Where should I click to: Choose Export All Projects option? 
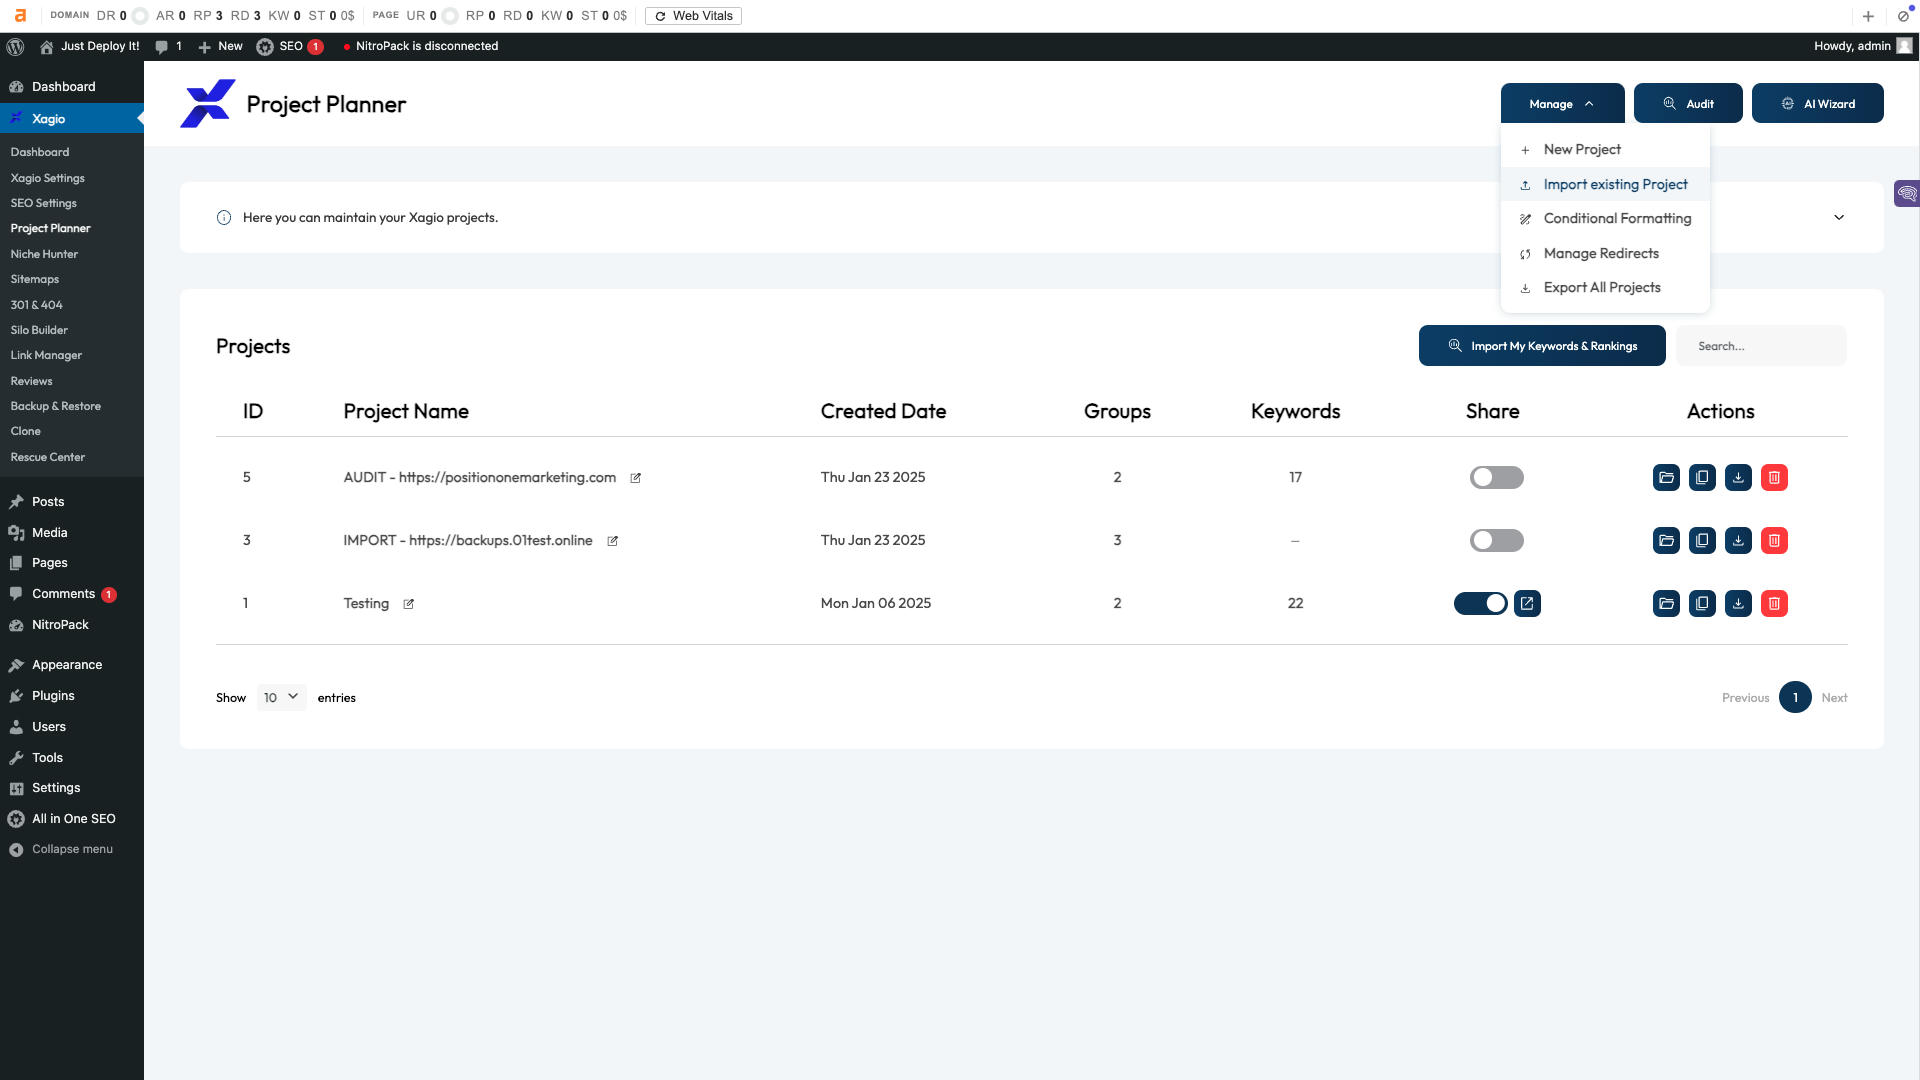[1605, 288]
